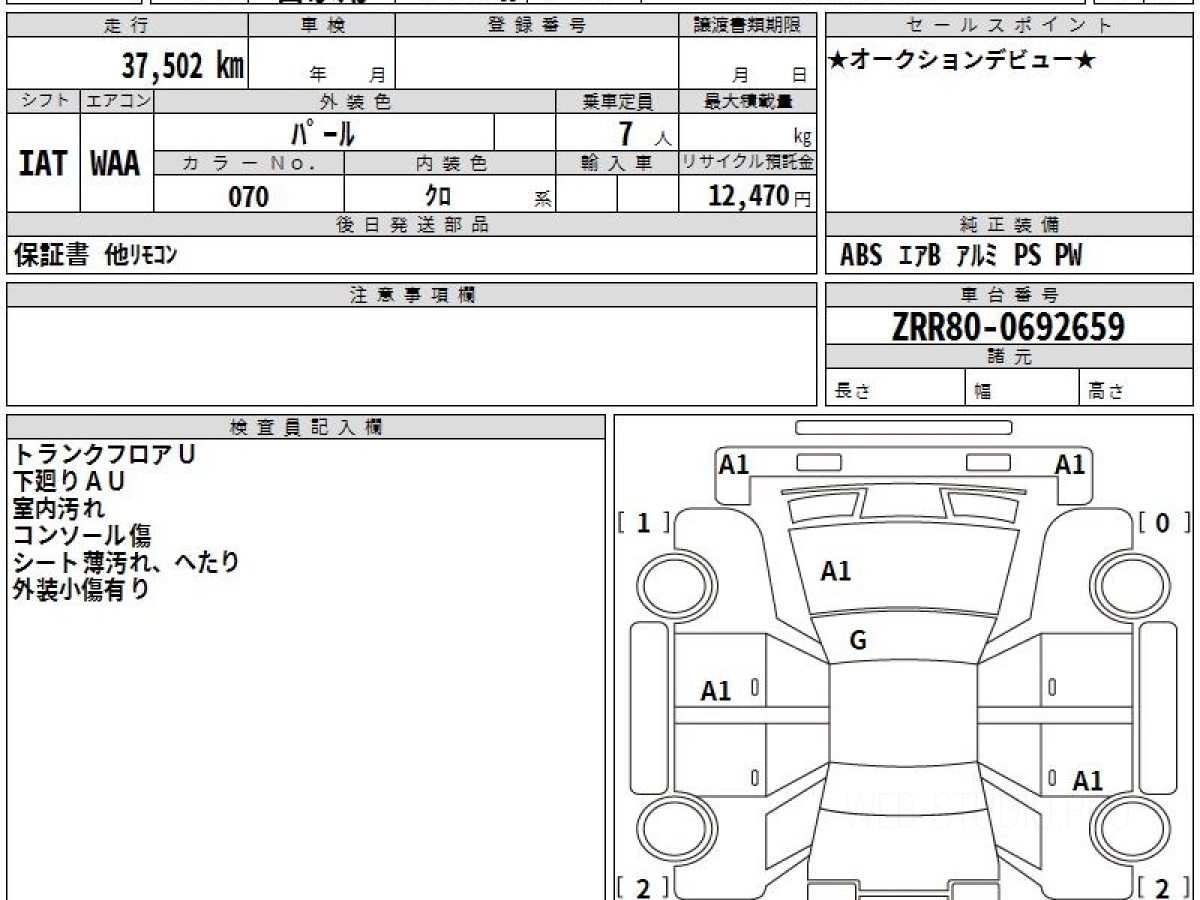Click the 乗車定員 header cell
This screenshot has width=1200, height=900.
pyautogui.click(x=617, y=102)
